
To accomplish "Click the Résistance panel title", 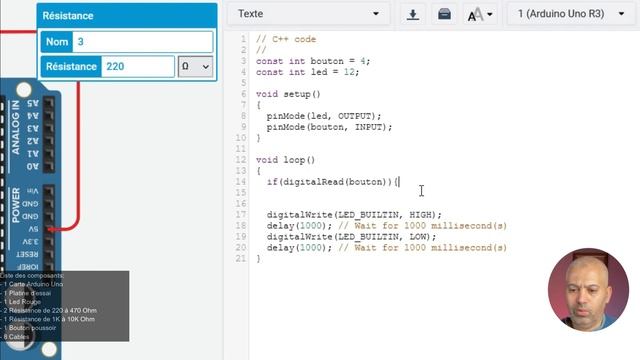I will coord(68,16).
